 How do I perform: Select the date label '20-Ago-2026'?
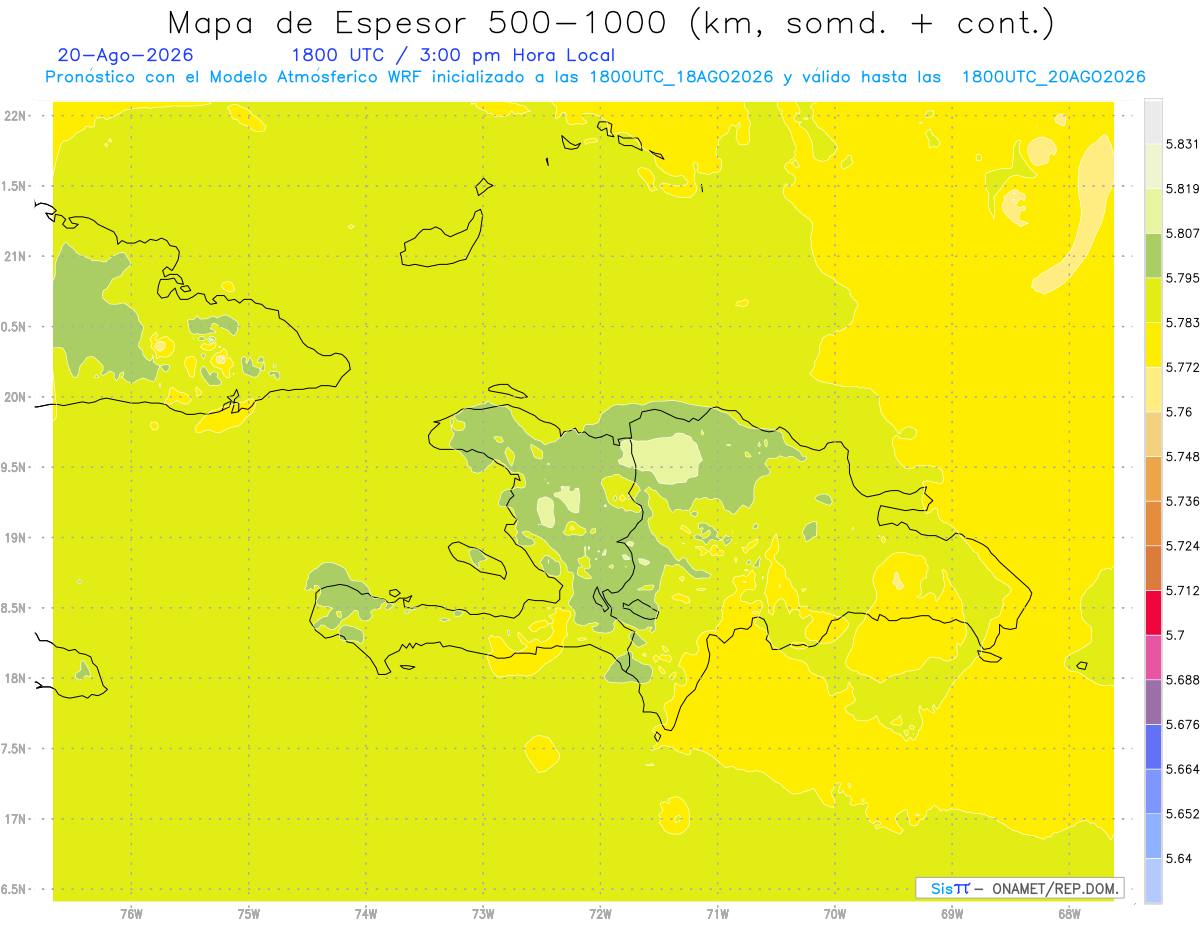pyautogui.click(x=126, y=55)
